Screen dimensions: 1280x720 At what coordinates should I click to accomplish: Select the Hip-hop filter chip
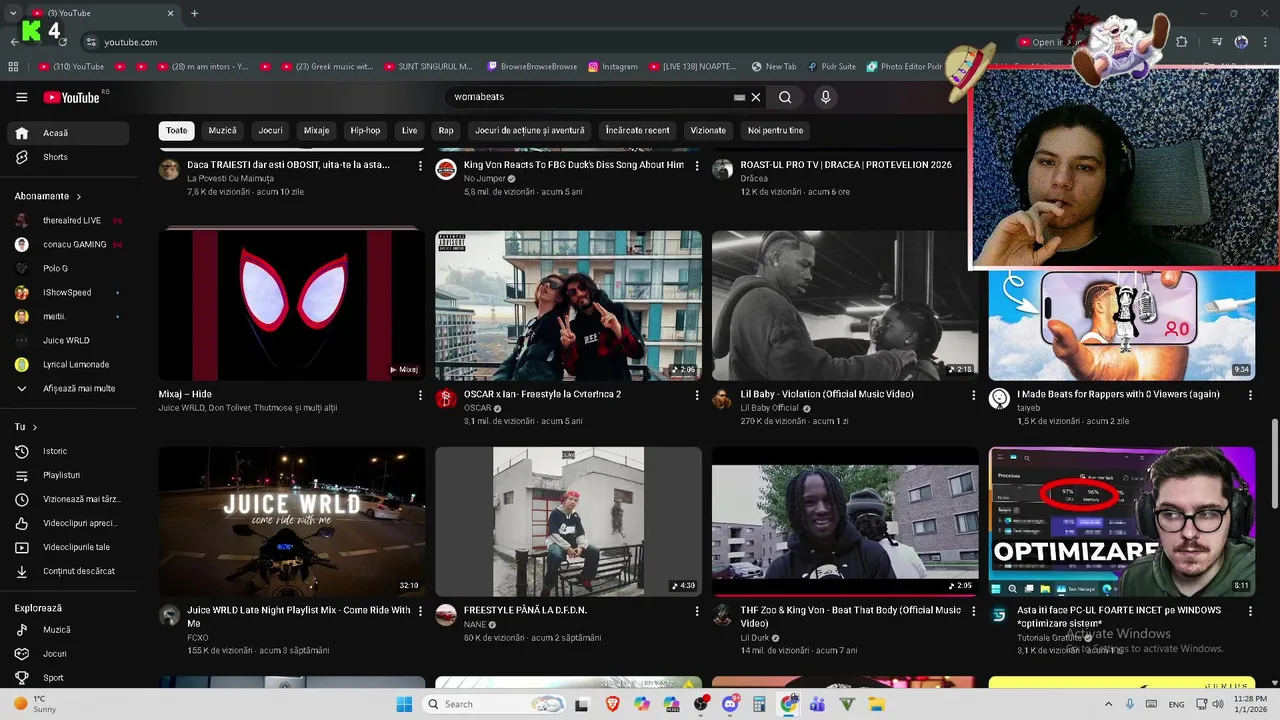pos(365,130)
